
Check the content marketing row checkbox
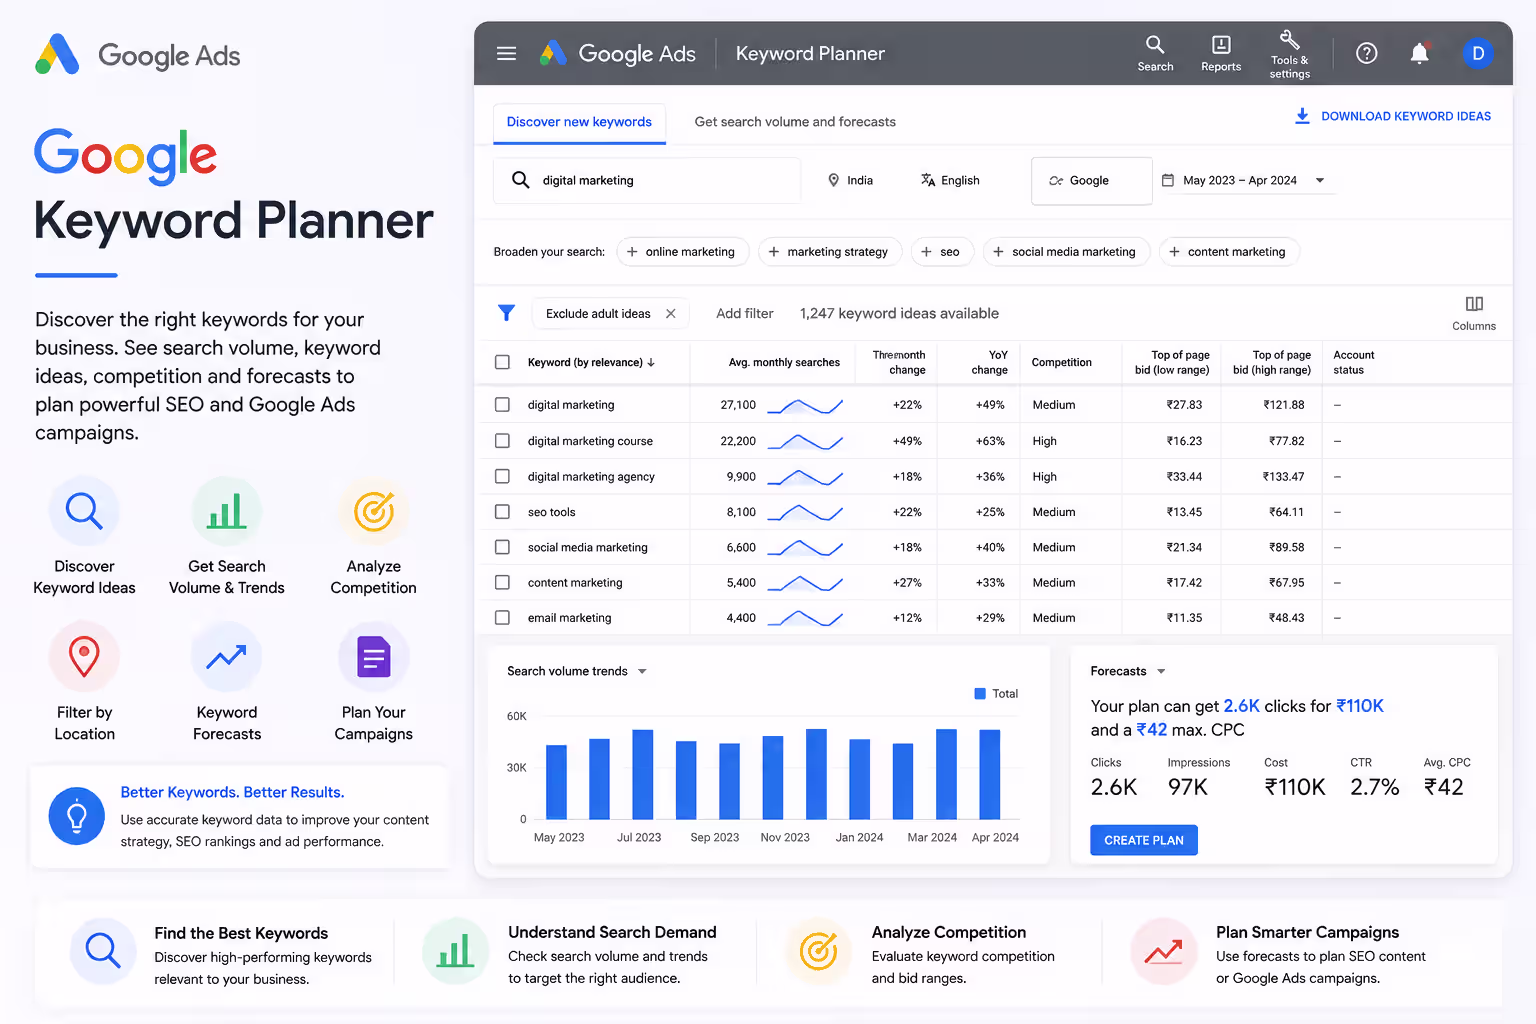(x=502, y=582)
